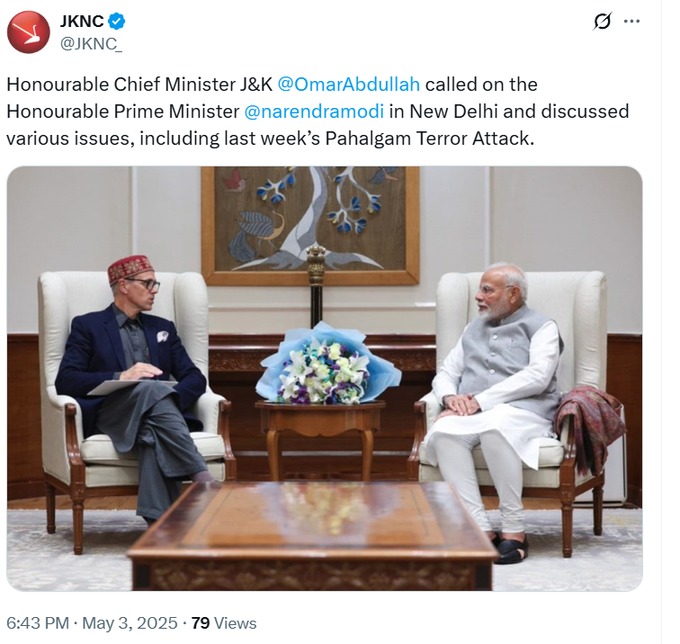The height and width of the screenshot is (644, 680).
Task: Open the @JKNC_ handle link
Action: [91, 44]
